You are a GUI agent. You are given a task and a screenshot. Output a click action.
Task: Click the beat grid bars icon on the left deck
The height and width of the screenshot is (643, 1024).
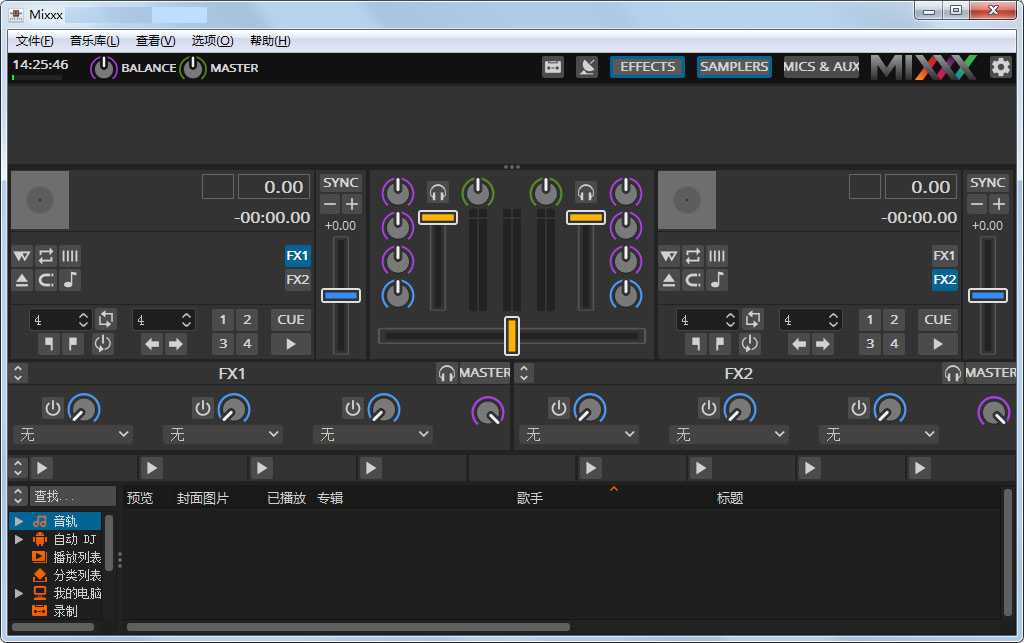coord(70,255)
